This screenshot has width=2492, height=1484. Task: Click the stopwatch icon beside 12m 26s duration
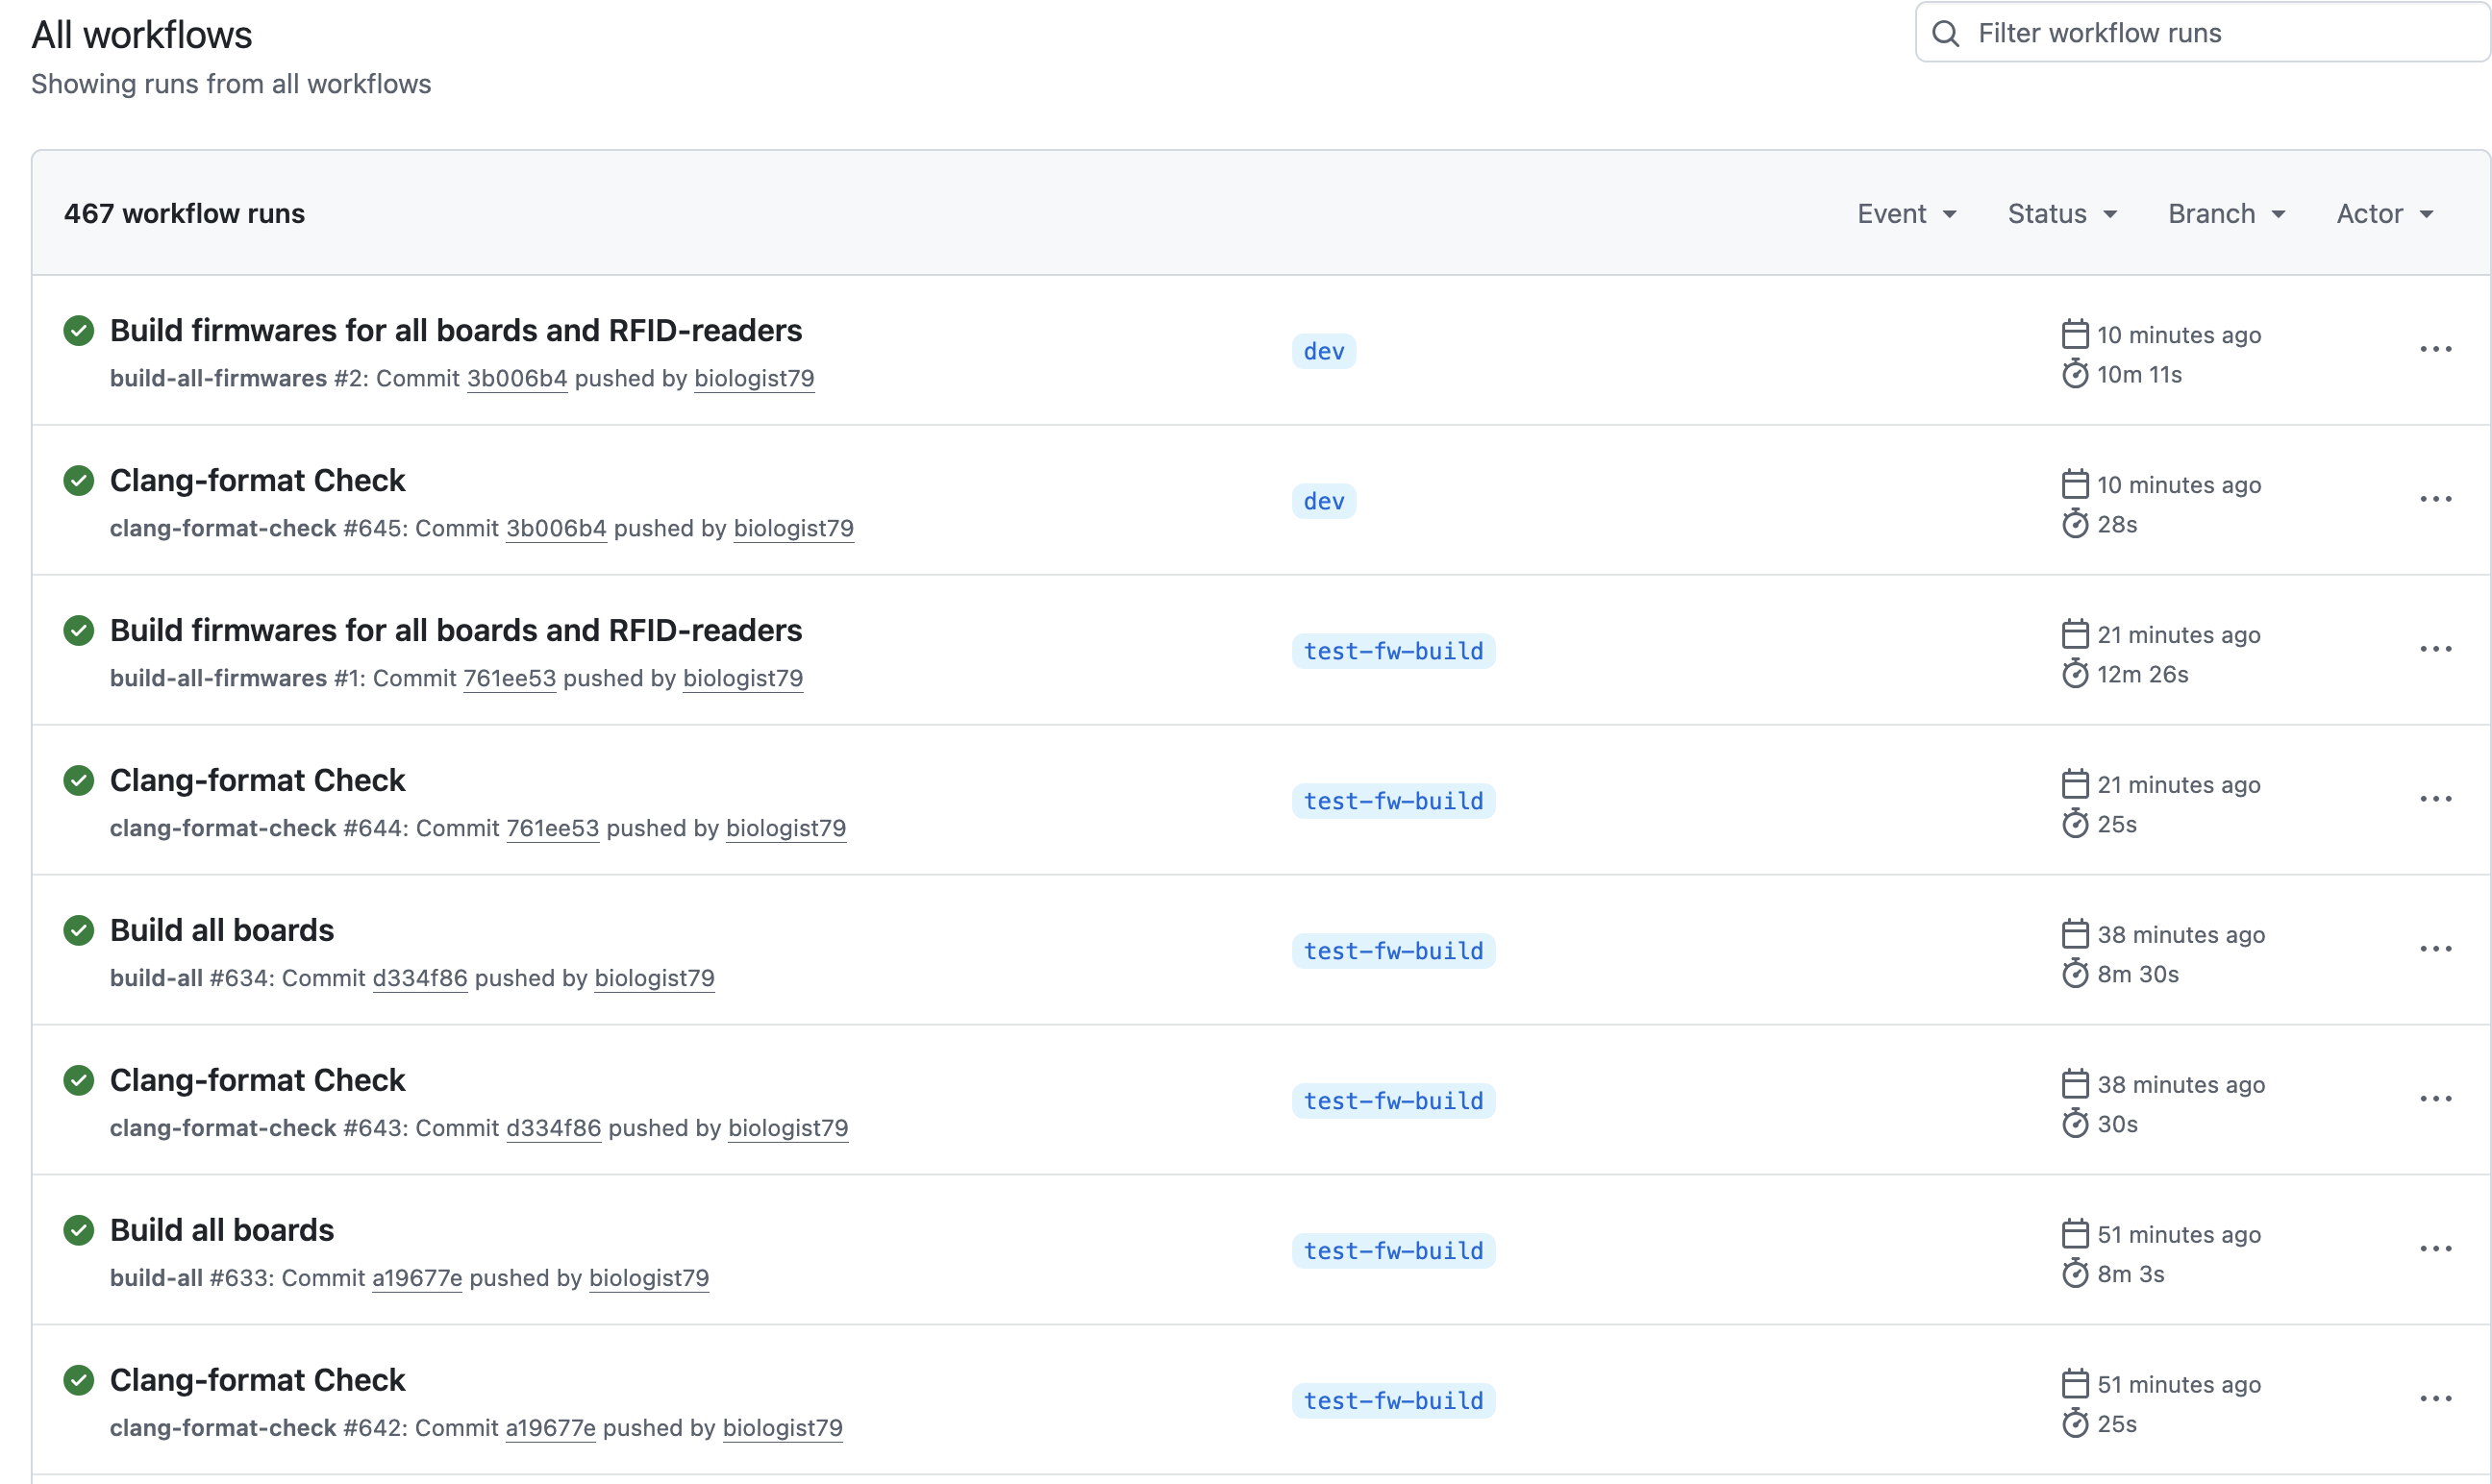[x=2075, y=674]
